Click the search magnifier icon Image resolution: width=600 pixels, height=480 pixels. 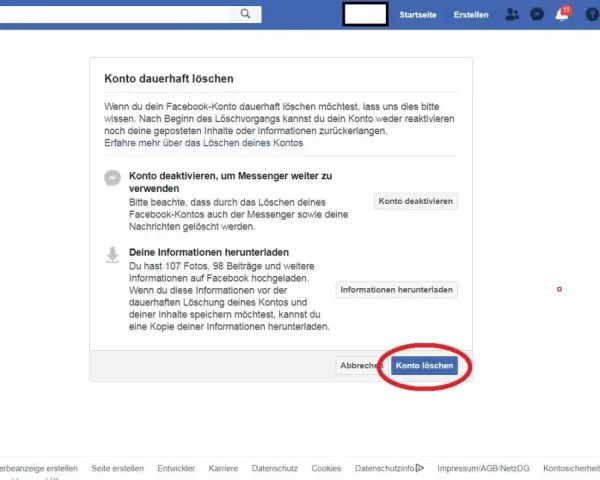pos(245,14)
